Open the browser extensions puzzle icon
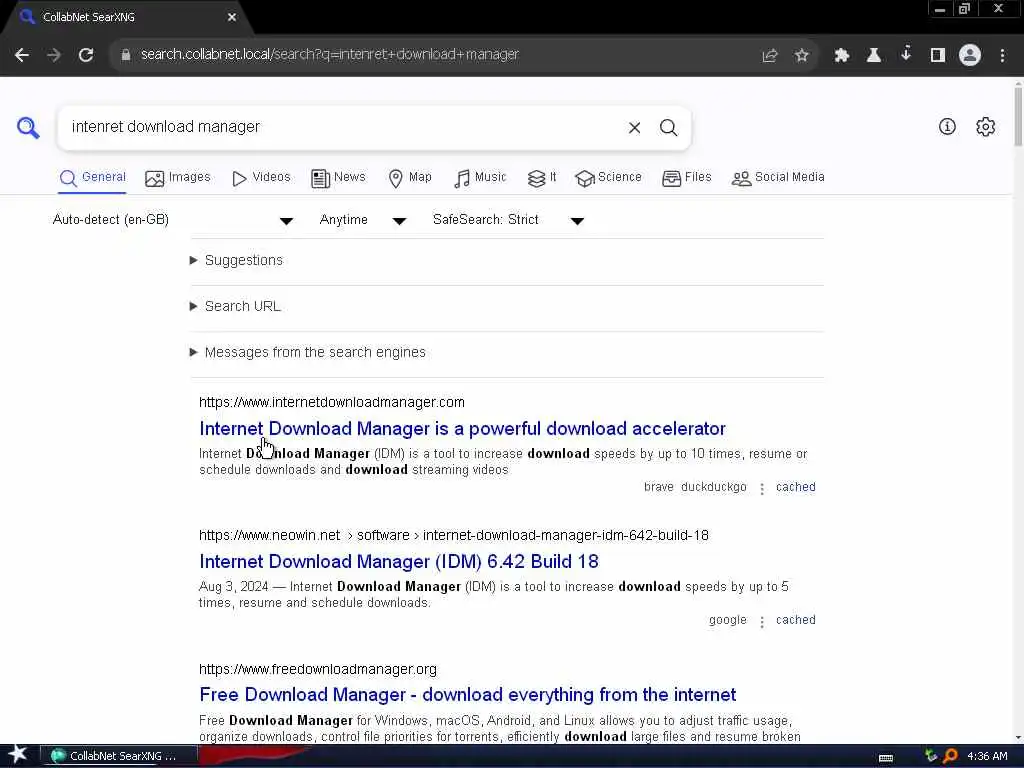 [841, 56]
